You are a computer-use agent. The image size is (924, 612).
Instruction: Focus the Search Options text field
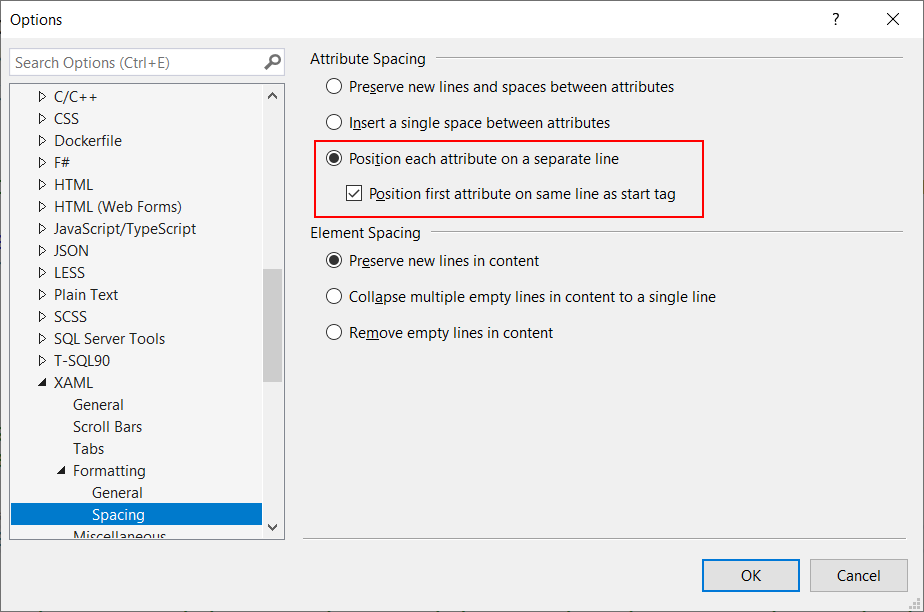135,62
